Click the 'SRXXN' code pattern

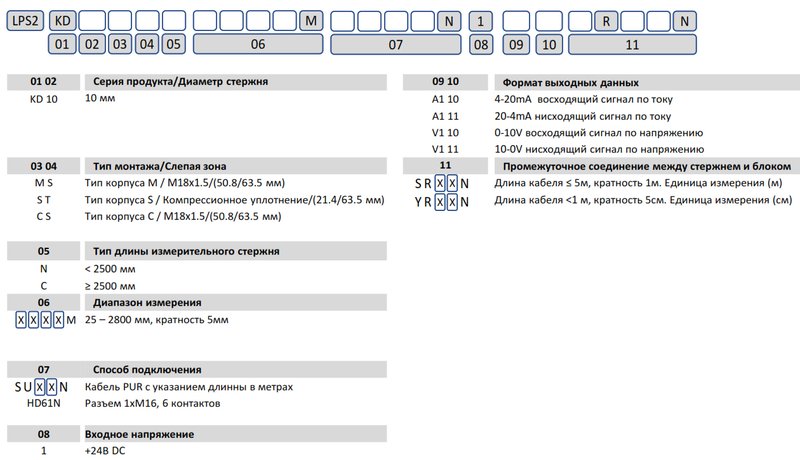coord(442,184)
